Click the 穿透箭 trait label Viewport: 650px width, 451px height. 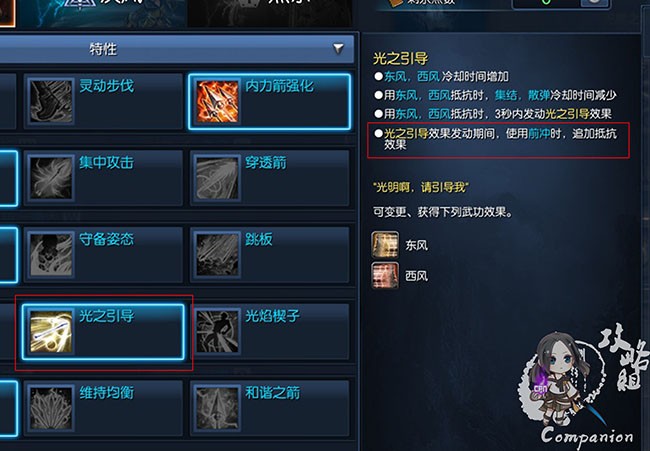pyautogui.click(x=266, y=162)
